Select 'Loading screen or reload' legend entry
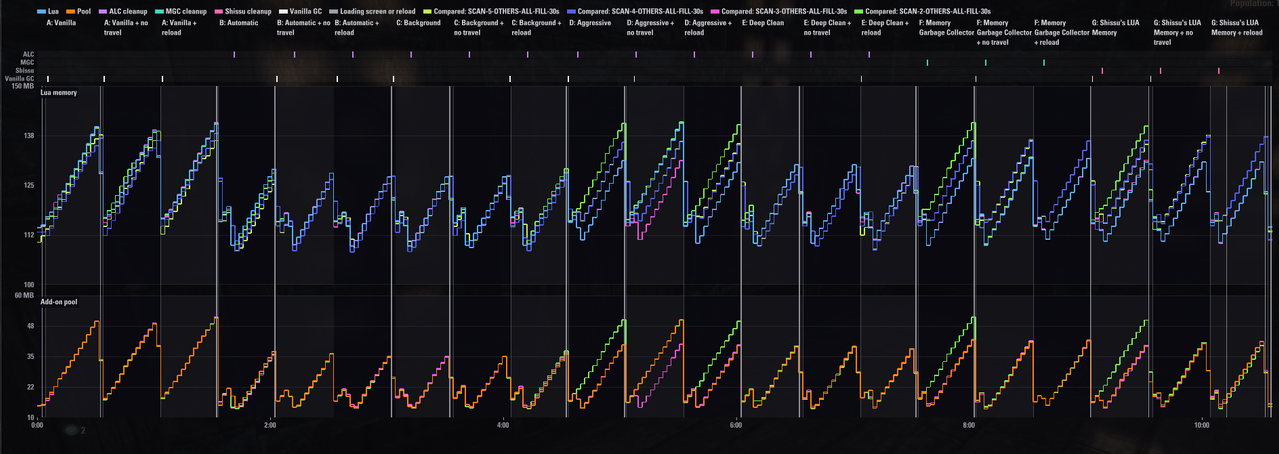1279x454 pixels. tap(371, 11)
